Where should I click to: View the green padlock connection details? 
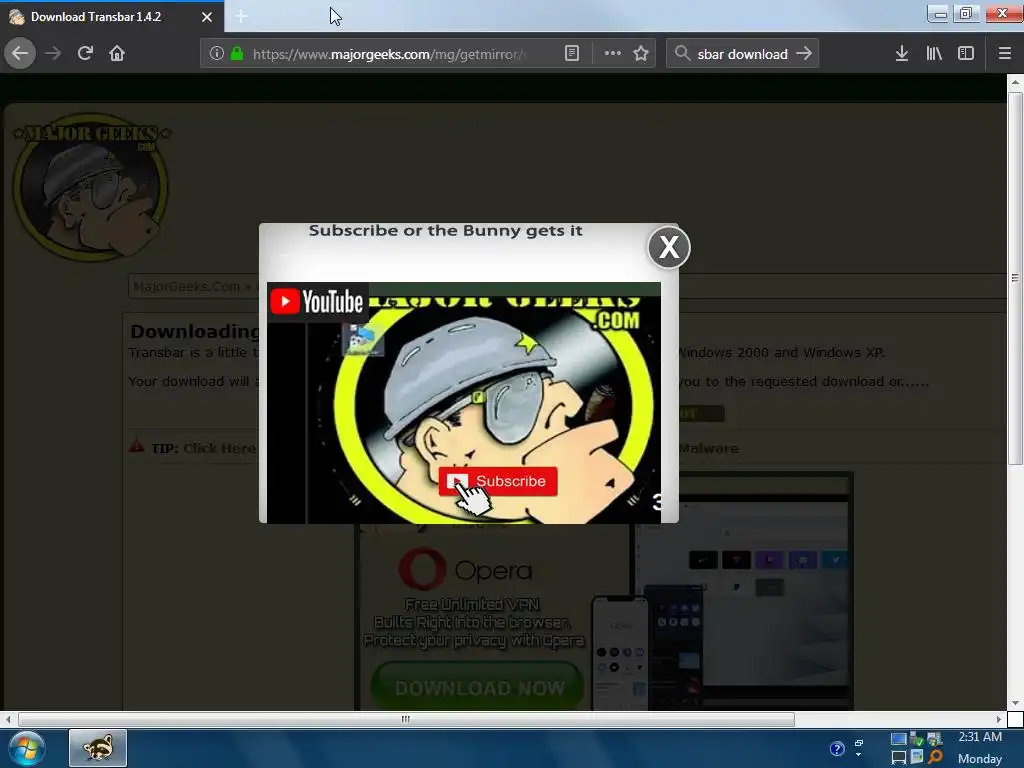point(237,54)
